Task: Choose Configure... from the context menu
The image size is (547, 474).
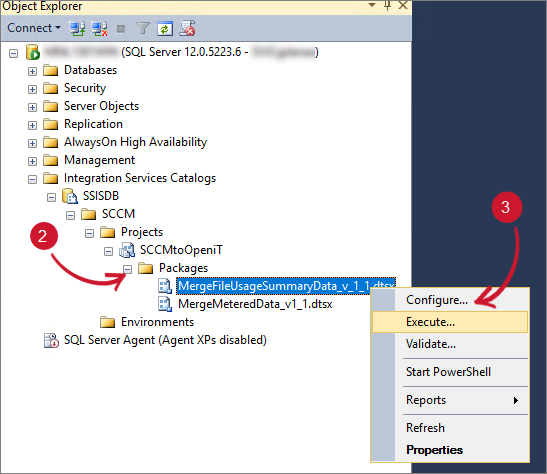Action: (x=450, y=300)
